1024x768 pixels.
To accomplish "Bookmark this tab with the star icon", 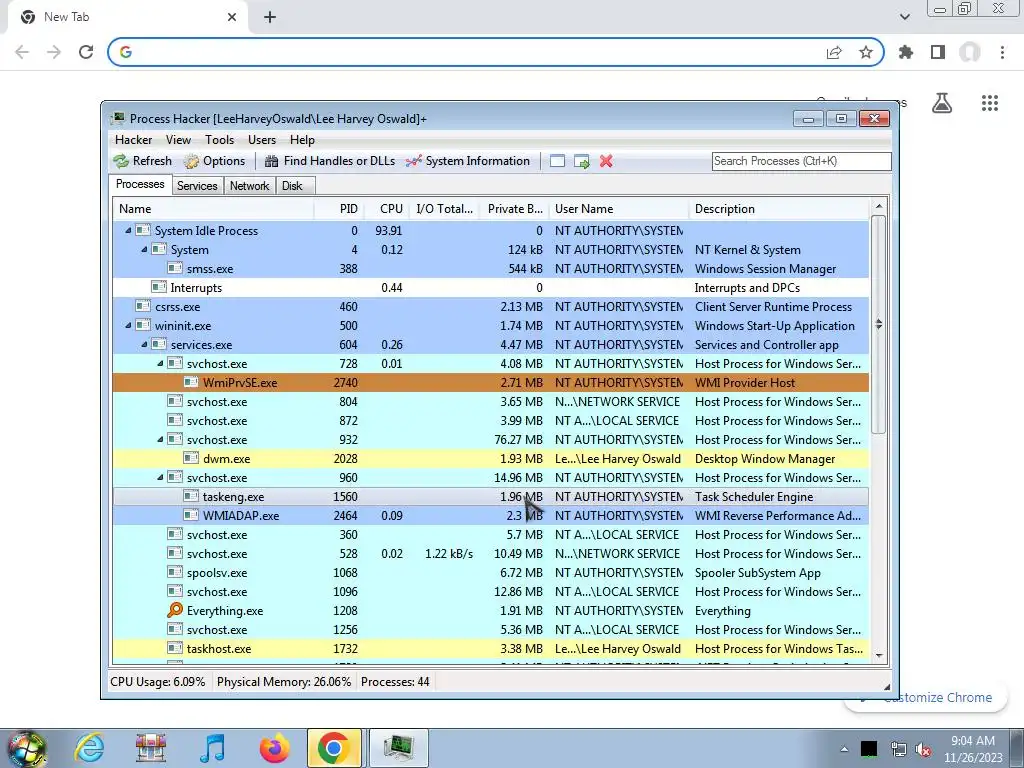I will (866, 52).
